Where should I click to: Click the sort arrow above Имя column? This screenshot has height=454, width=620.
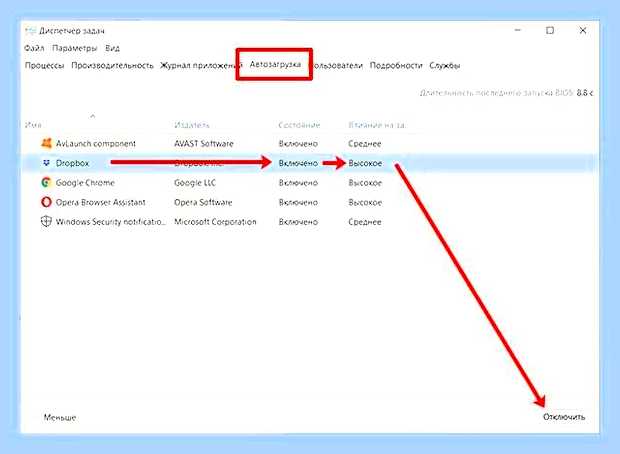pyautogui.click(x=93, y=116)
